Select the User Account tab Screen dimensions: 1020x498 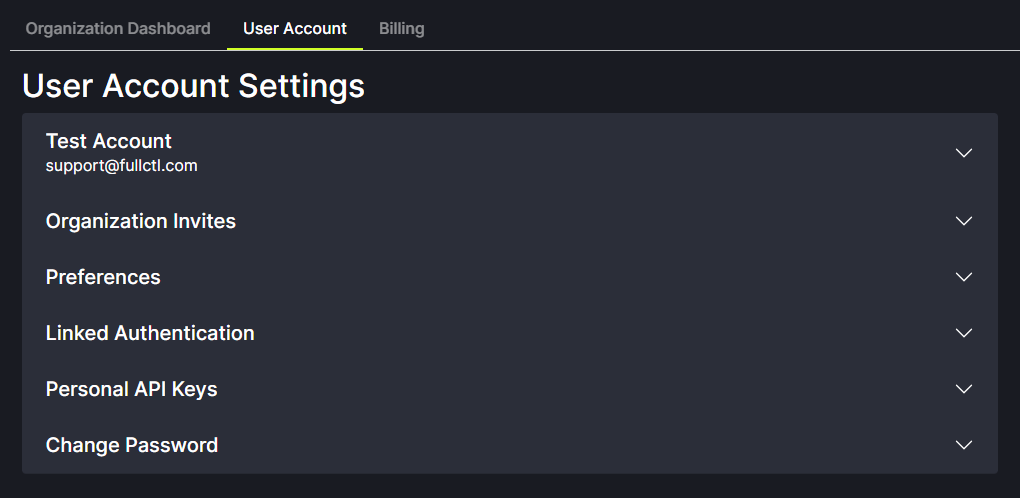pos(295,28)
